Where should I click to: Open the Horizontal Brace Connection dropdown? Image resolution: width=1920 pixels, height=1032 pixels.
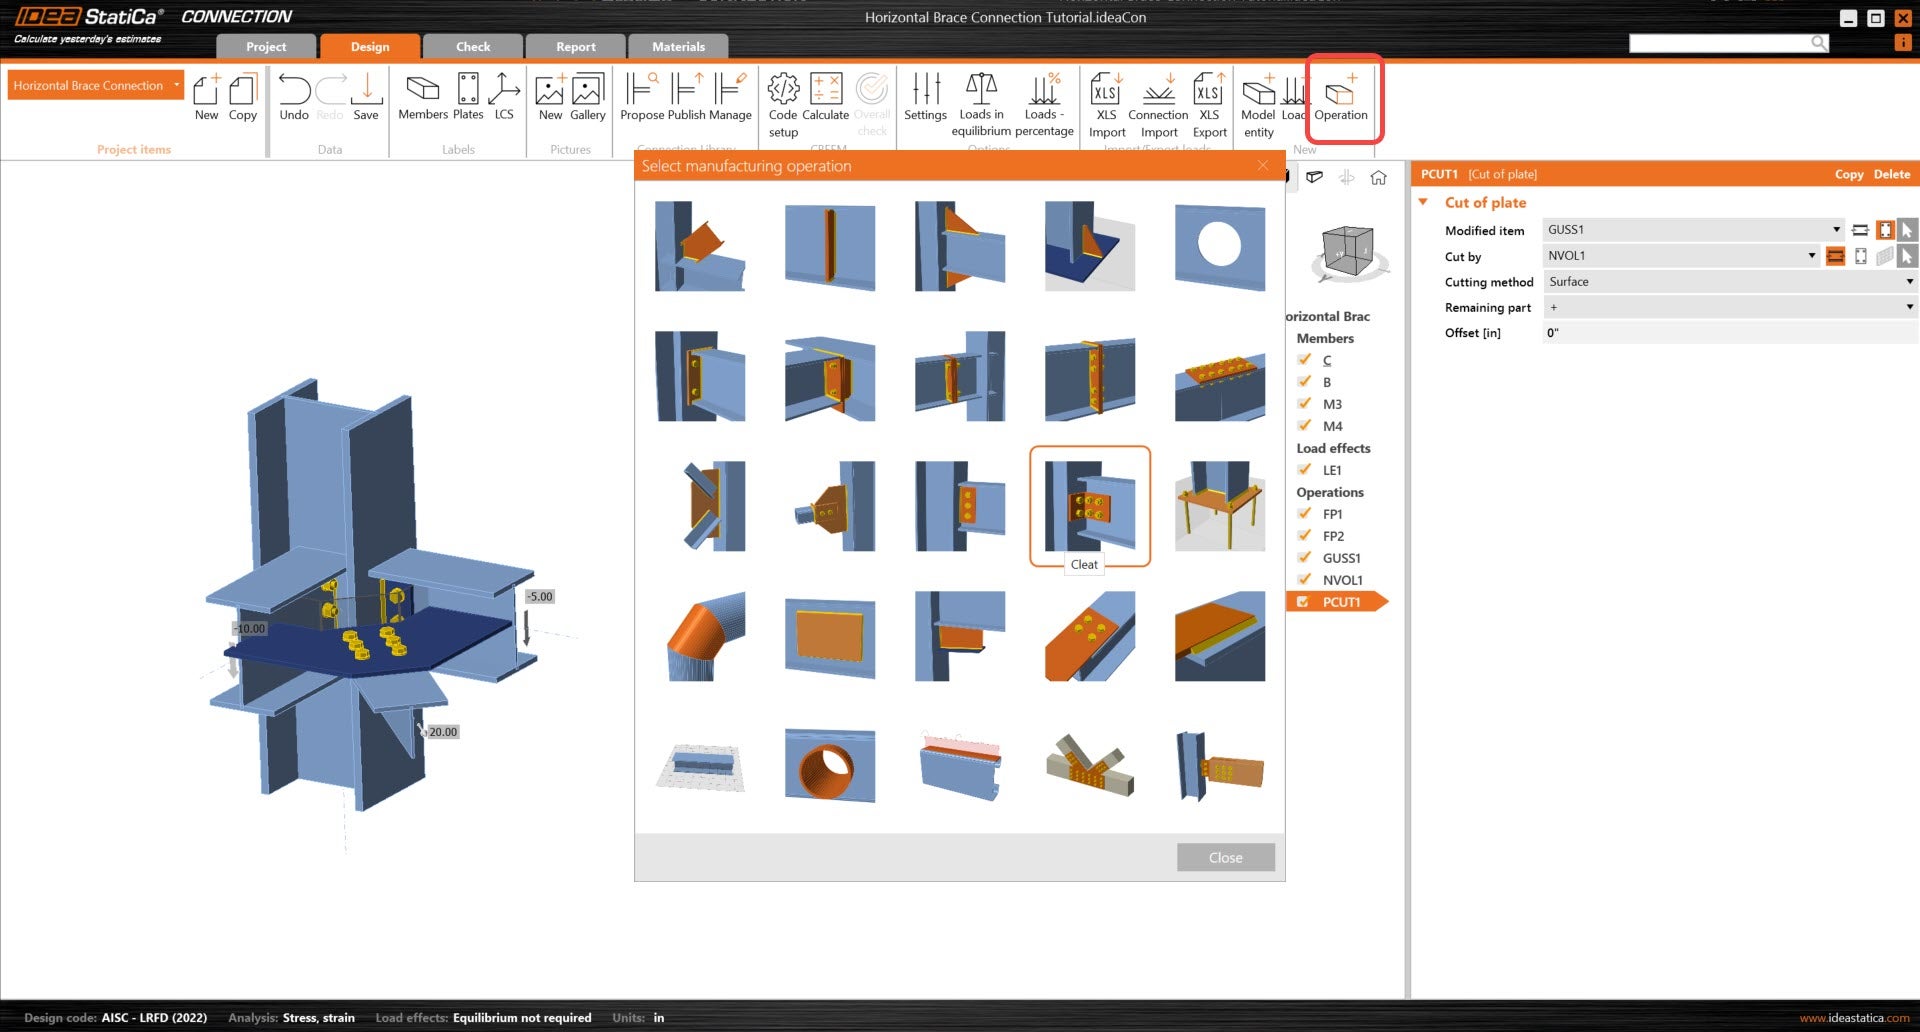point(96,85)
